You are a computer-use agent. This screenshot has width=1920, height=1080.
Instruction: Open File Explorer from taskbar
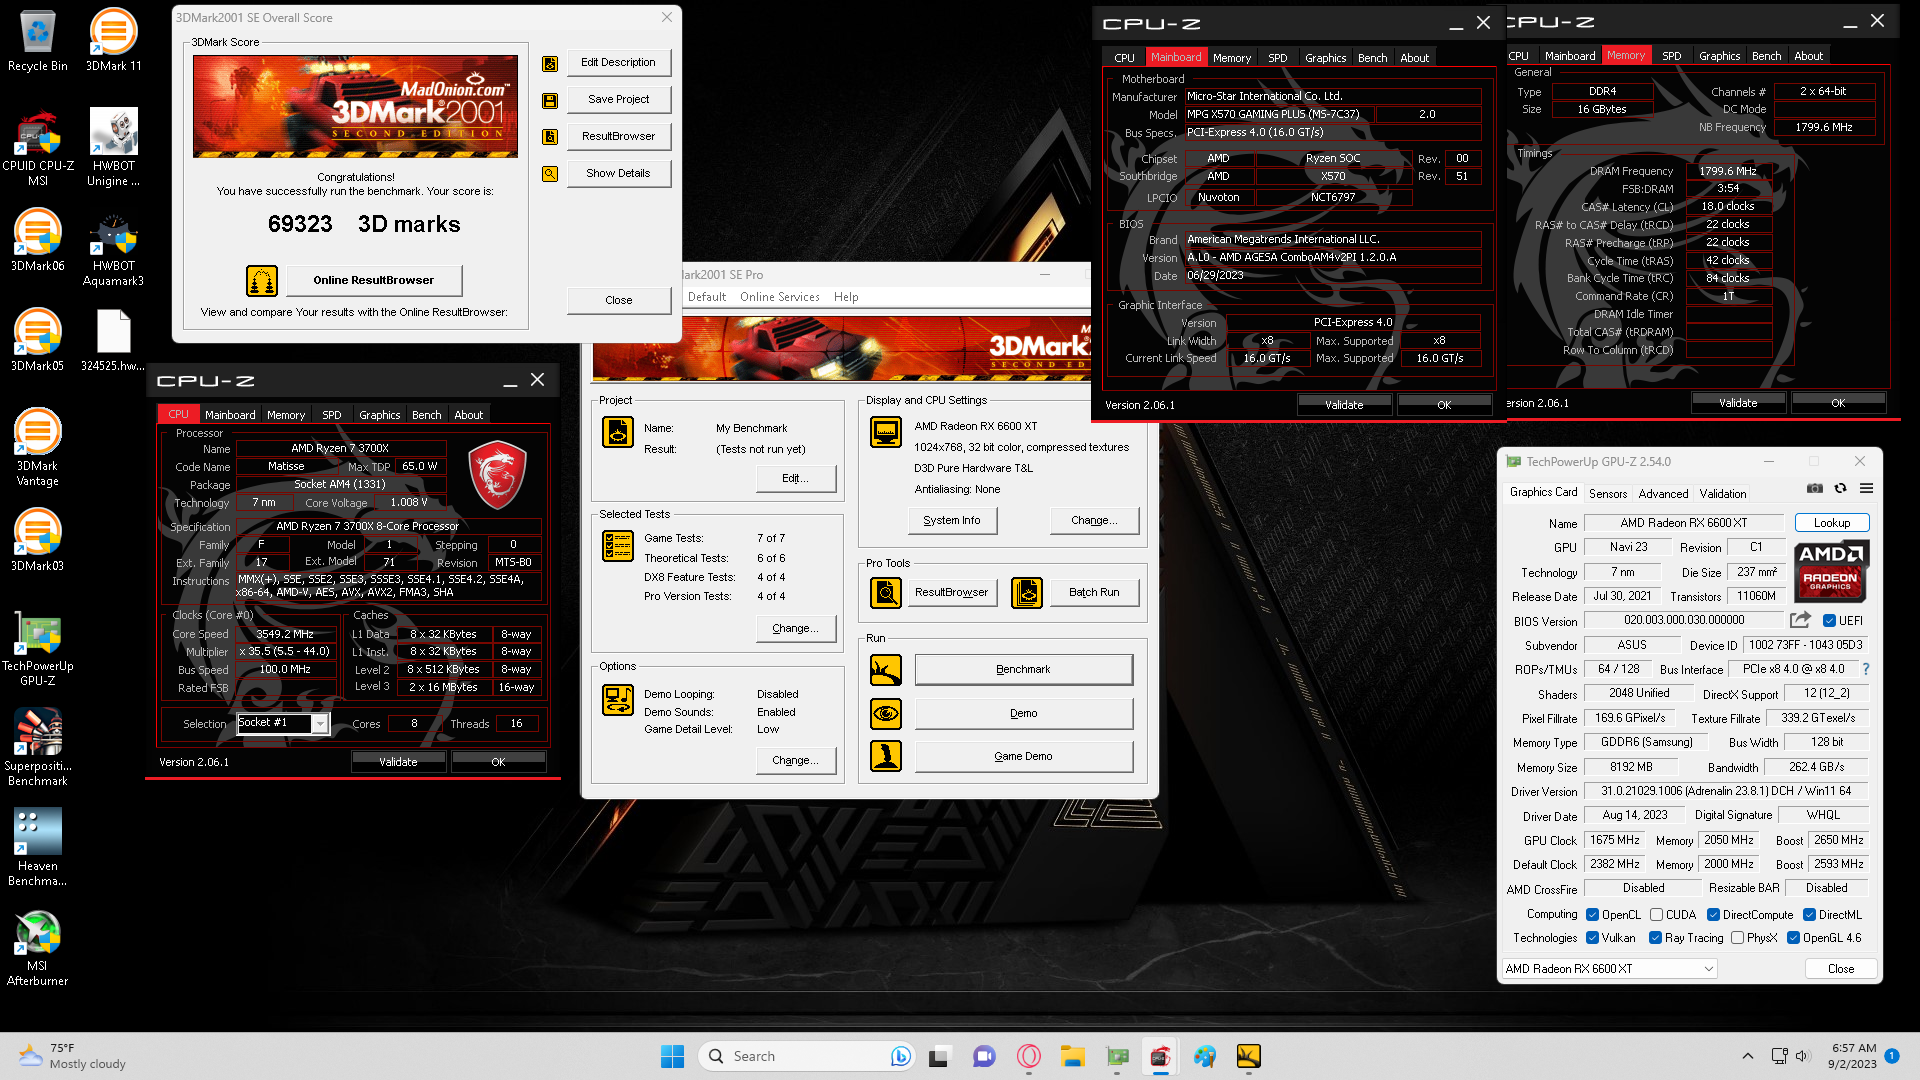1073,1056
